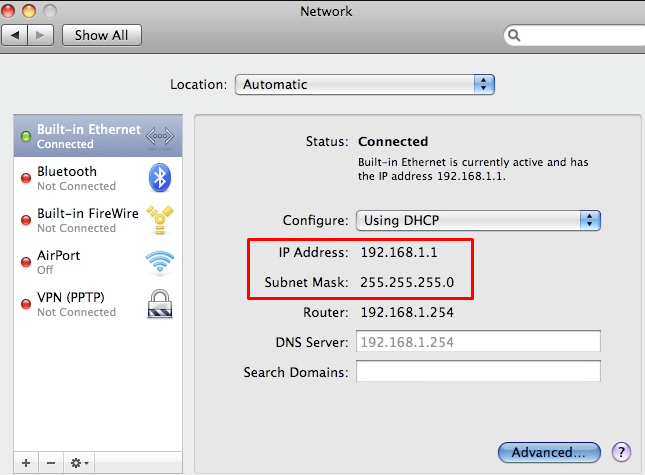The width and height of the screenshot is (645, 475).
Task: Click the AirPort Wi-Fi icon
Action: 160,262
